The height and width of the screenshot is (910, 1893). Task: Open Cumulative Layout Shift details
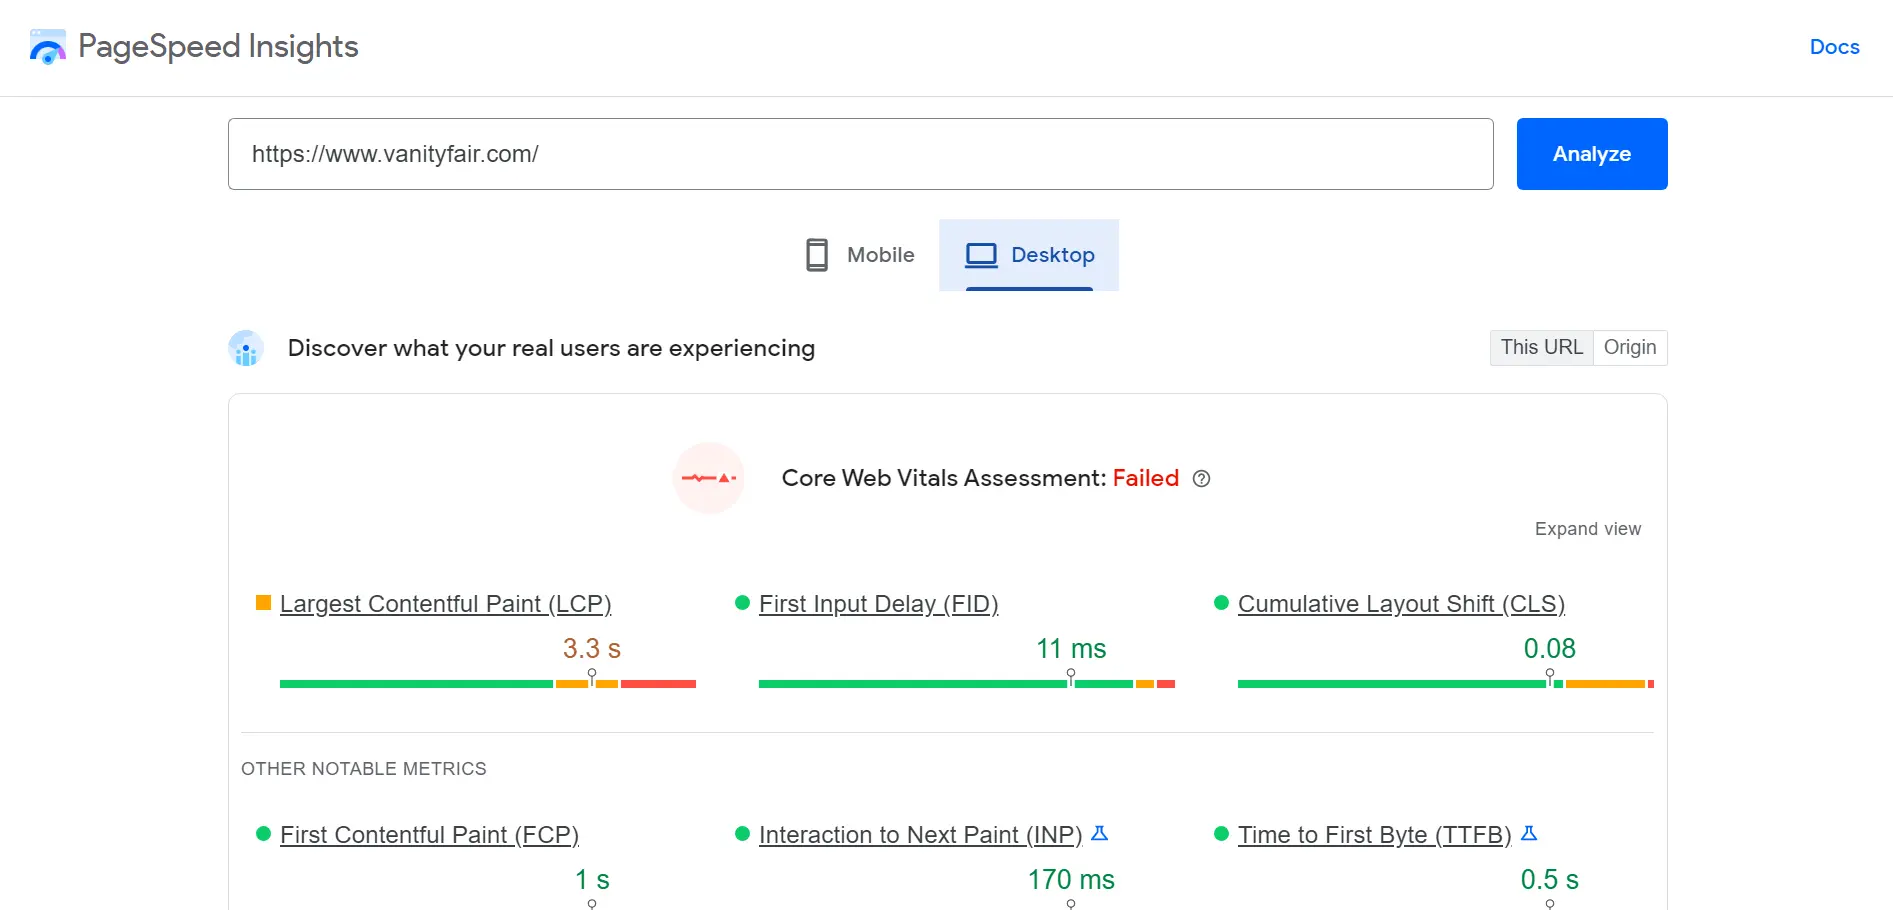pos(1401,604)
